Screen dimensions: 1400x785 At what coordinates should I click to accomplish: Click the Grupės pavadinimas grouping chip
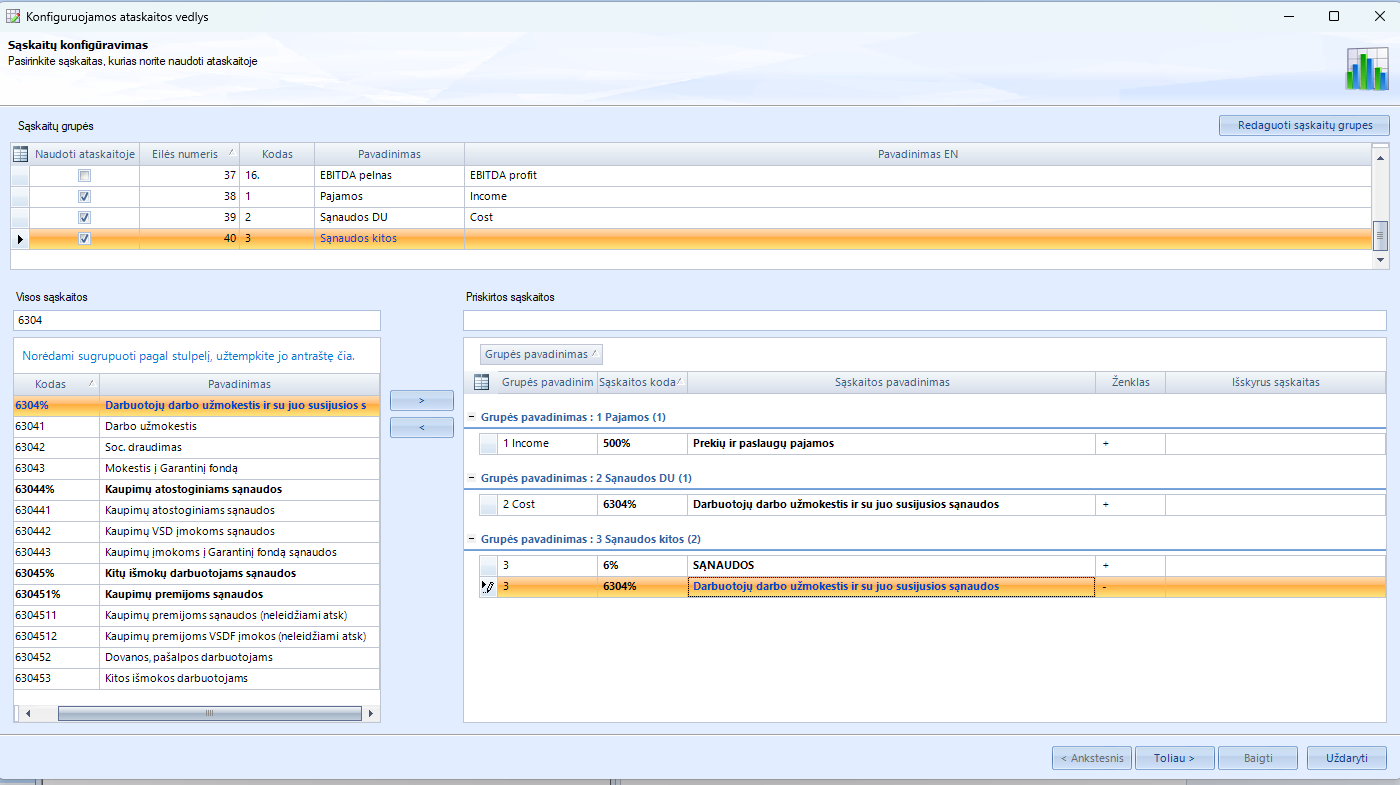[x=541, y=354]
